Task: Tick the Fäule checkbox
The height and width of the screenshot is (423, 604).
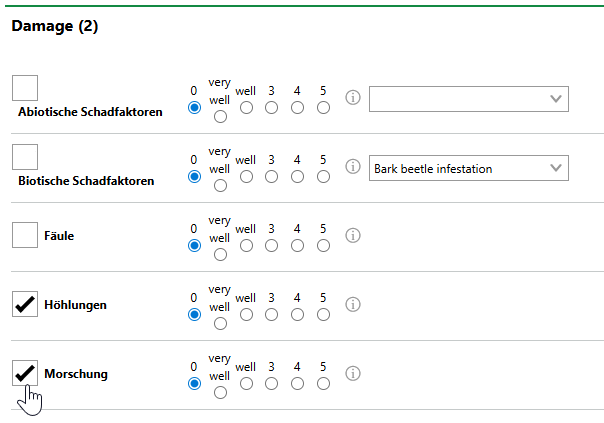Action: [x=25, y=235]
